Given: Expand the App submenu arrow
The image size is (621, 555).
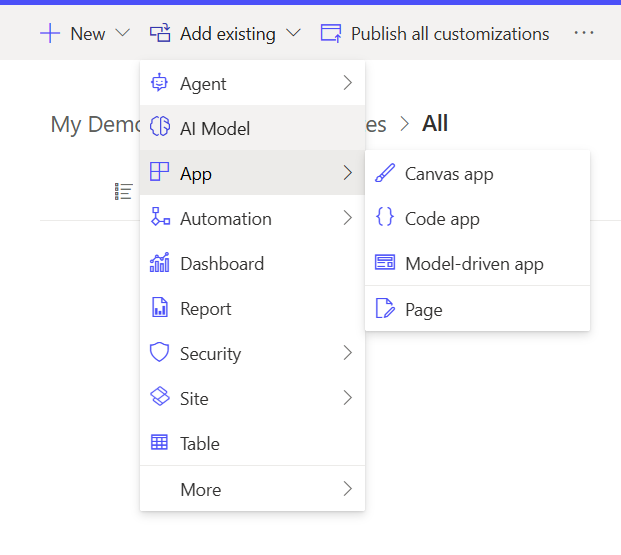Looking at the screenshot, I should 347,173.
